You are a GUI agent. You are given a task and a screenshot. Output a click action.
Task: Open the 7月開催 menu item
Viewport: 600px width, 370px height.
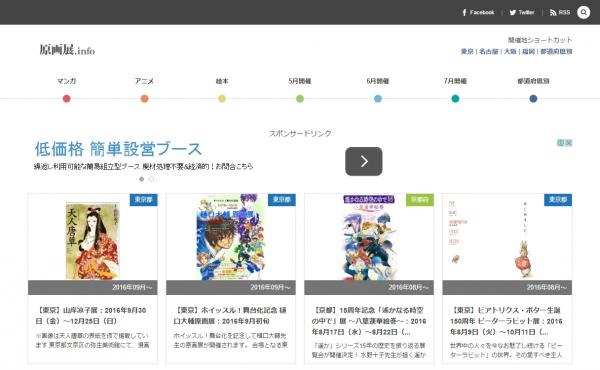(455, 81)
